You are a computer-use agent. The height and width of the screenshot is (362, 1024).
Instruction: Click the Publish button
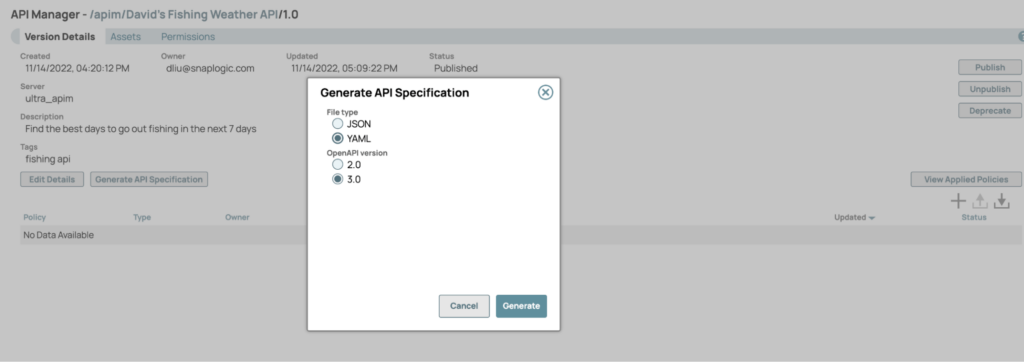[x=990, y=67]
